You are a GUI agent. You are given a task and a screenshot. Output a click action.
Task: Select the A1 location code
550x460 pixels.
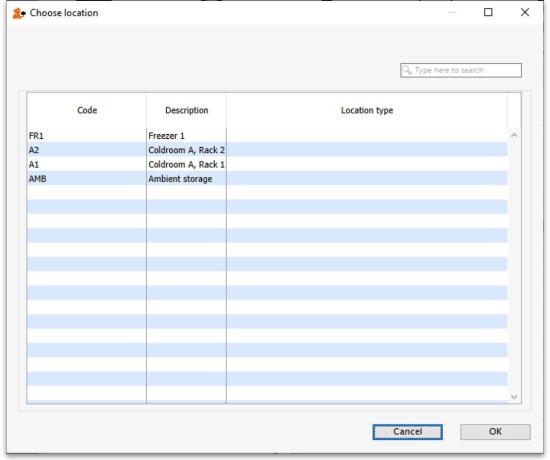[34, 165]
